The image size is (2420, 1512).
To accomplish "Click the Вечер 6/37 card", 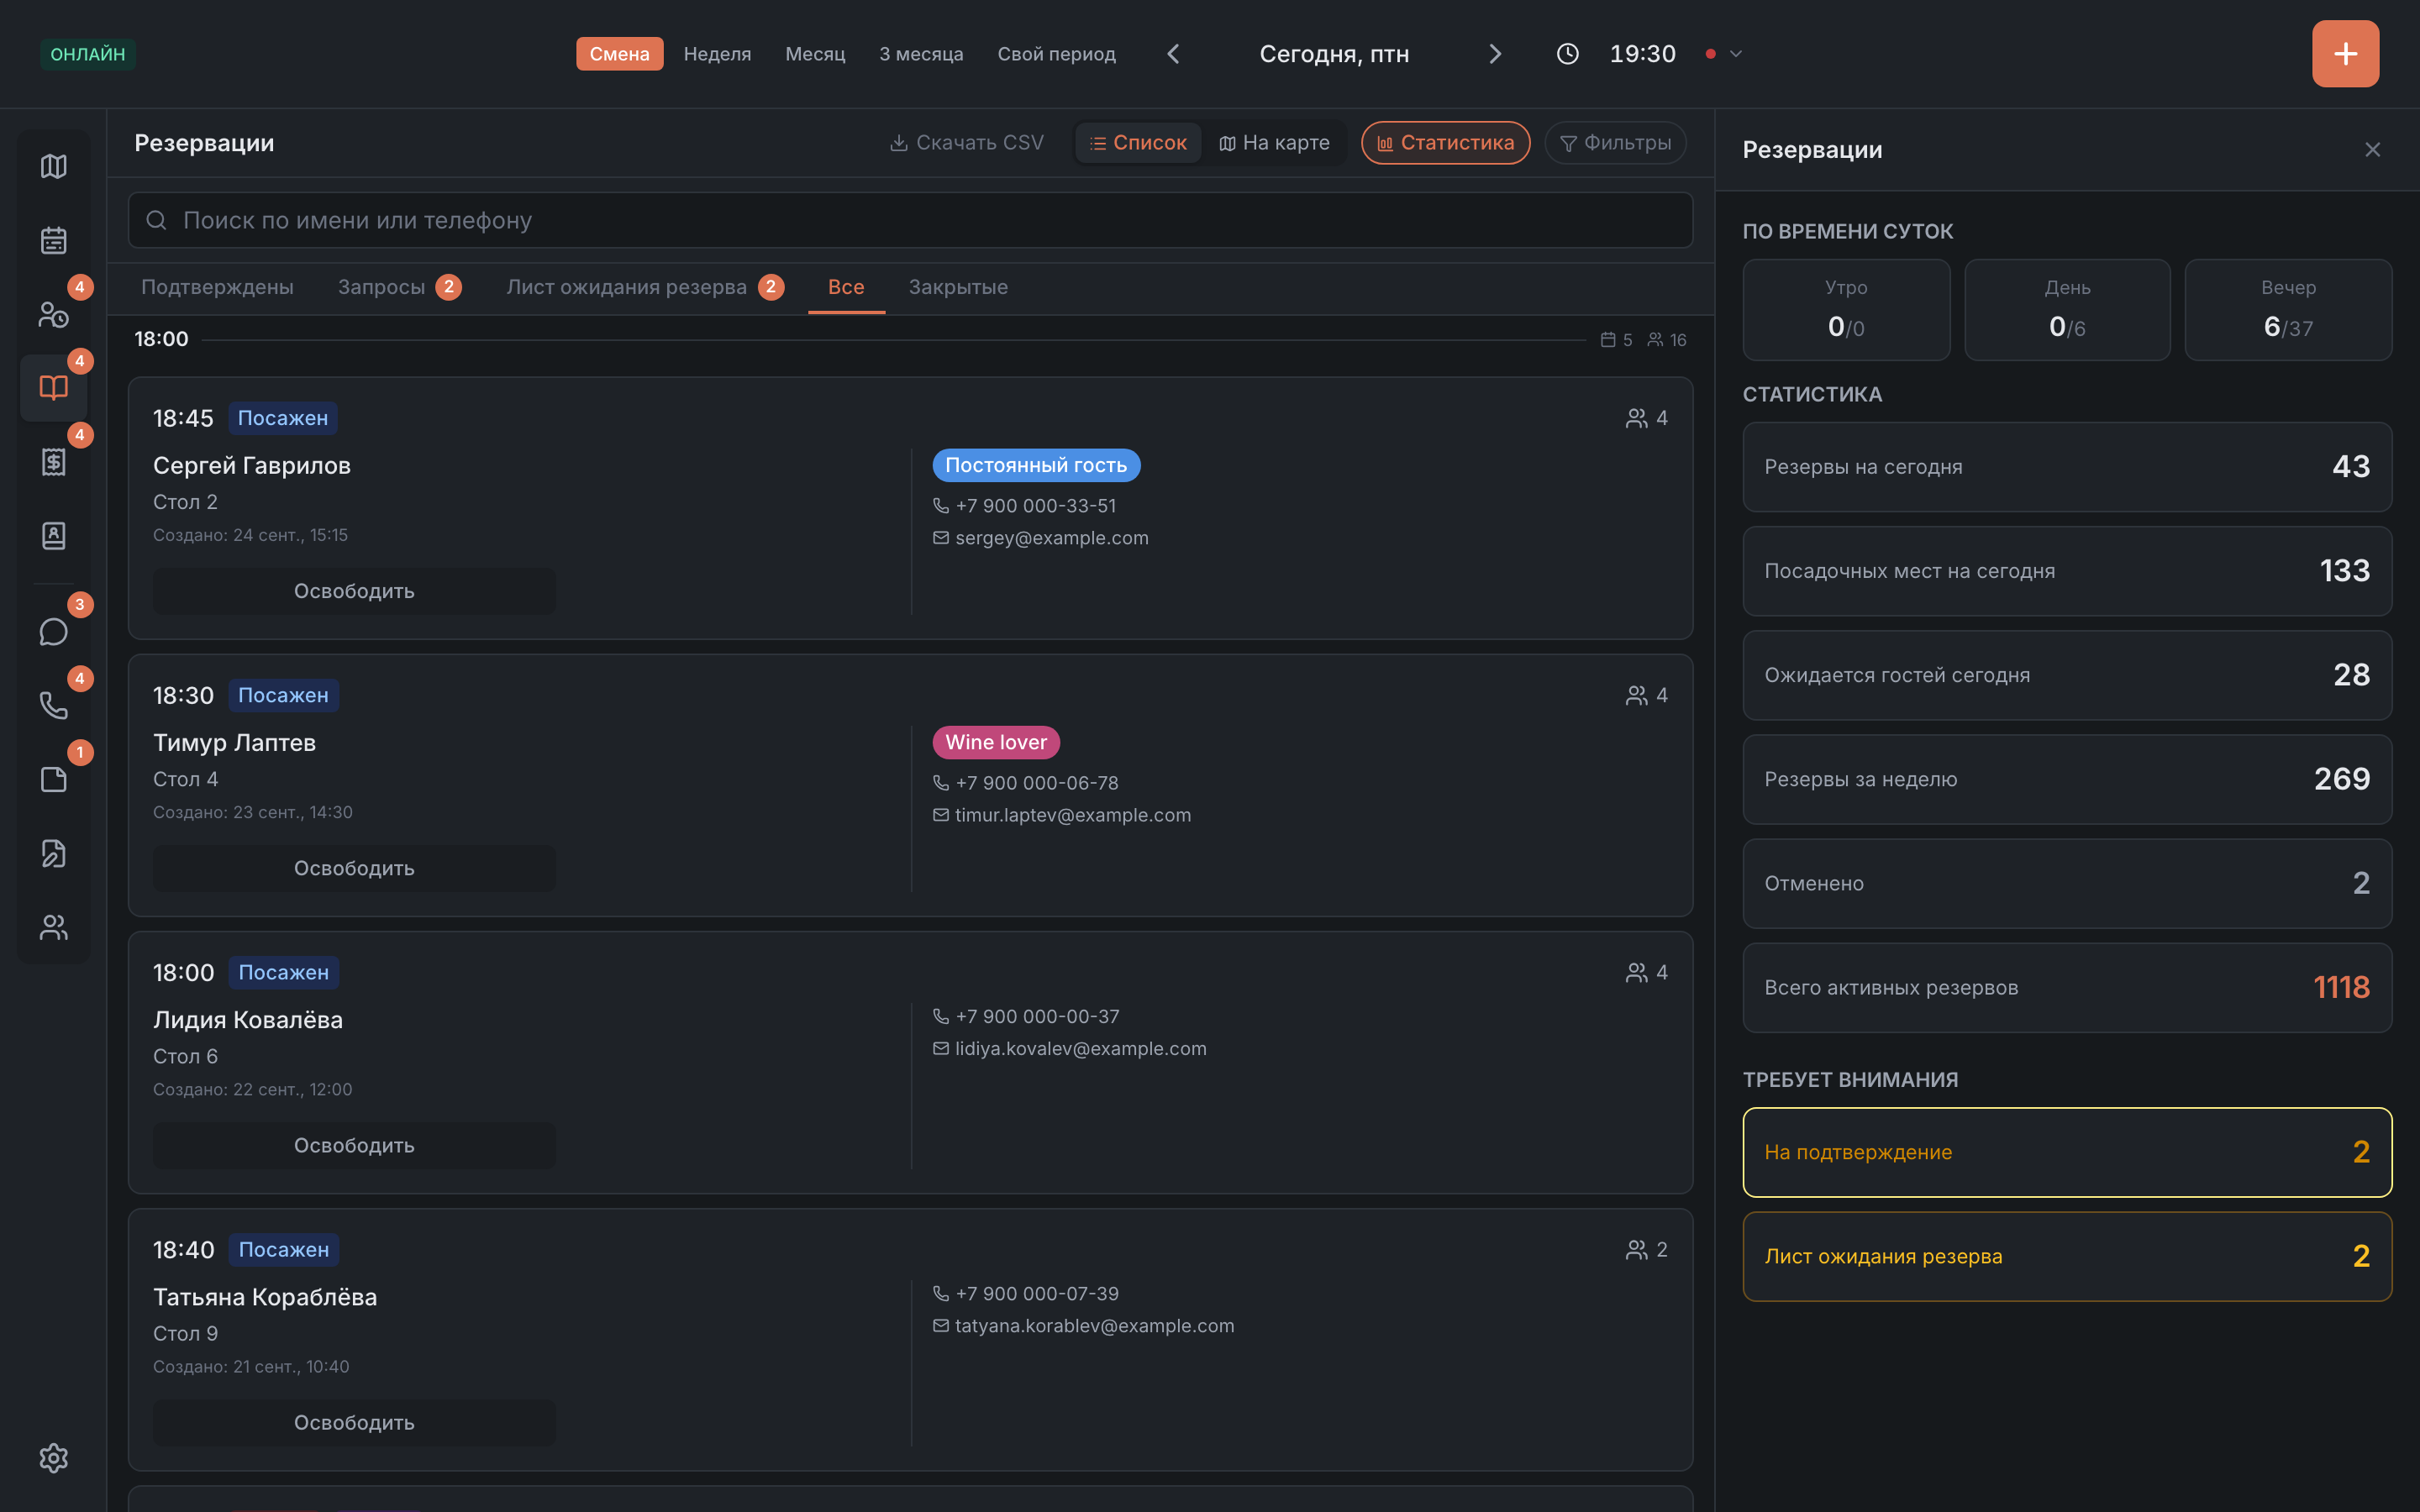I will pos(2287,310).
